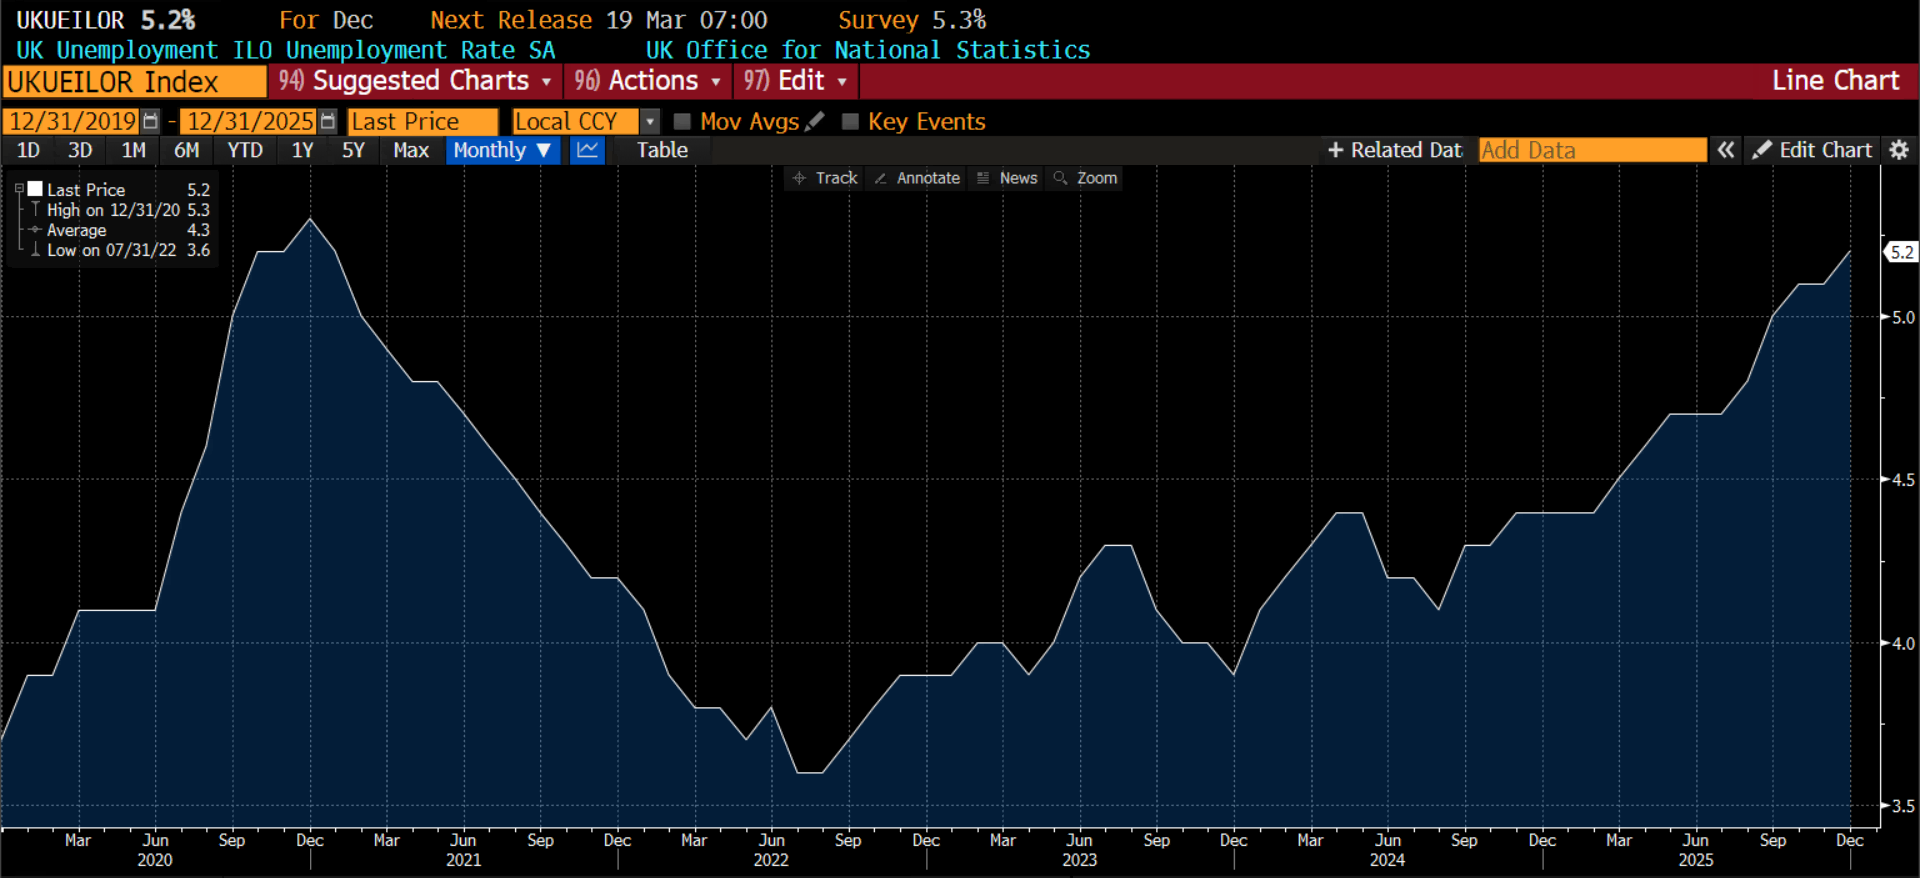Collapse the Last Price legend tree
This screenshot has width=1920, height=878.
coord(19,189)
